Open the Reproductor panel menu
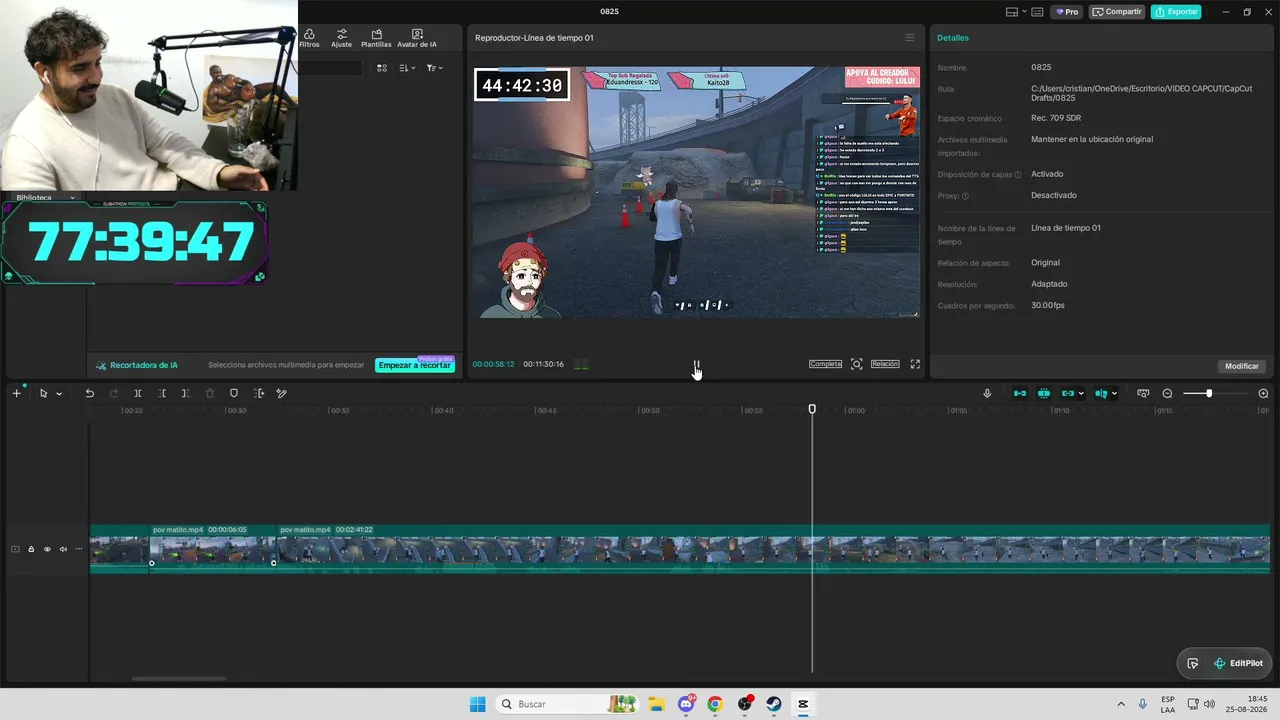 [x=910, y=38]
